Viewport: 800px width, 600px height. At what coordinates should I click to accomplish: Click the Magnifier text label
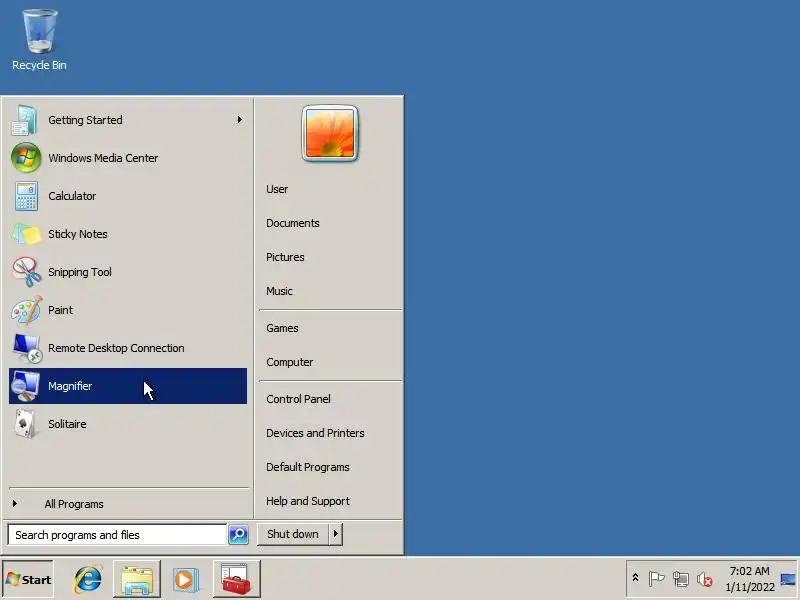pyautogui.click(x=70, y=386)
